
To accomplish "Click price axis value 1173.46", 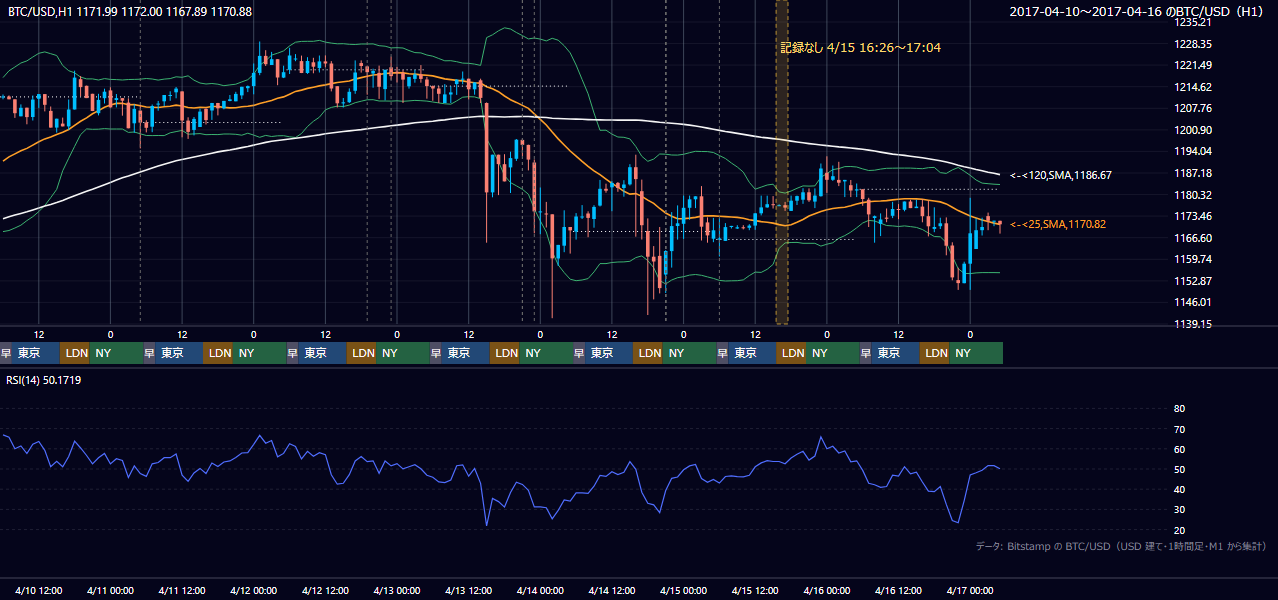I will tap(1193, 216).
